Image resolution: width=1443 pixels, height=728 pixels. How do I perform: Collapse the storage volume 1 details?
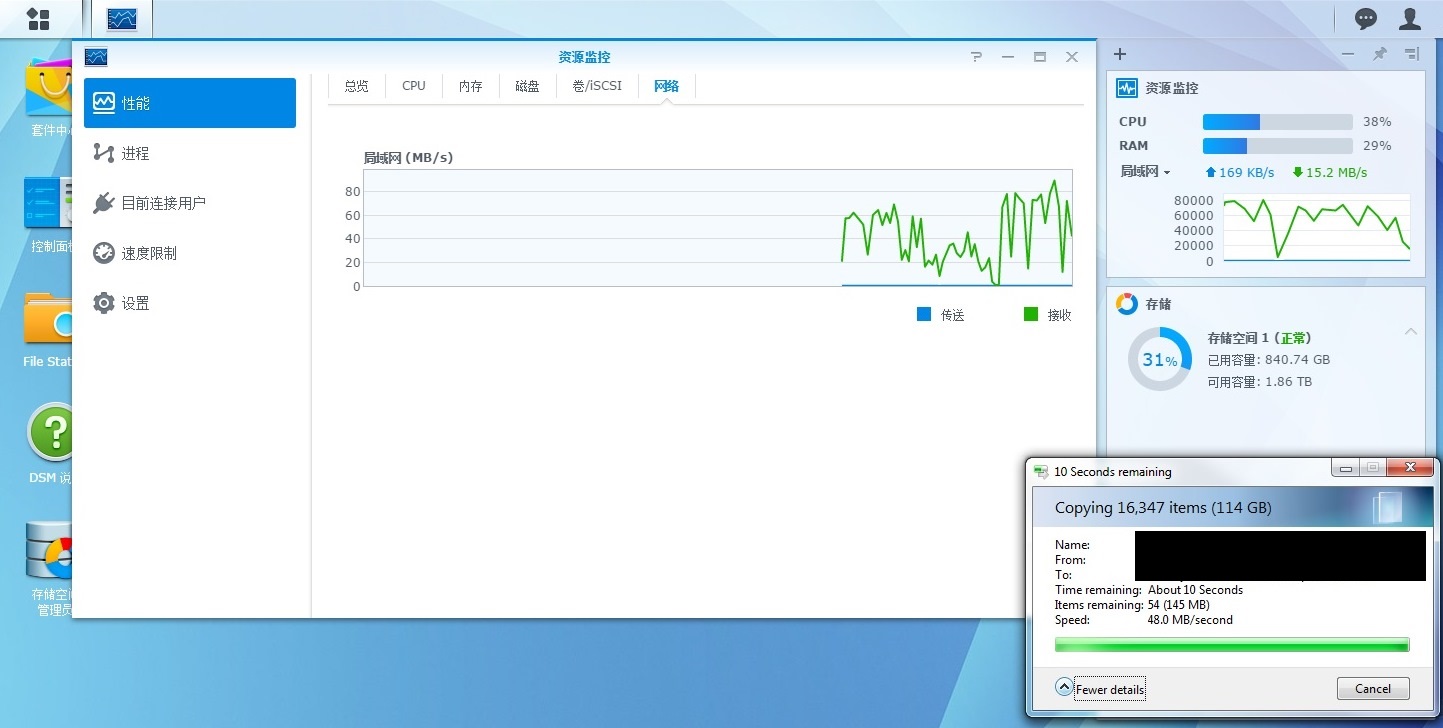1410,332
